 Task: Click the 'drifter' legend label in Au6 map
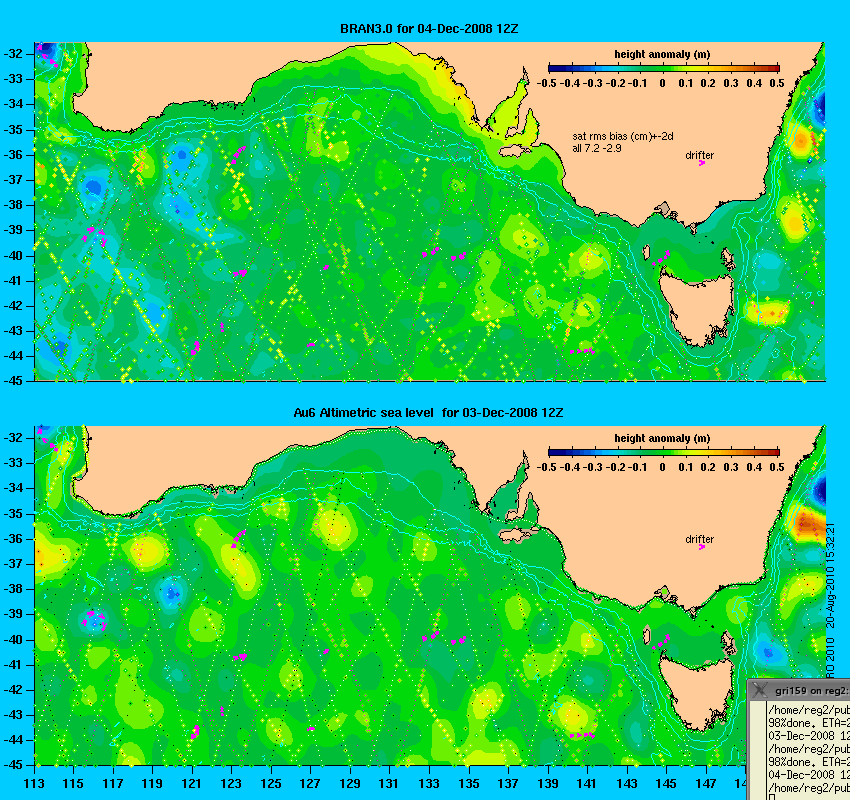pos(699,539)
